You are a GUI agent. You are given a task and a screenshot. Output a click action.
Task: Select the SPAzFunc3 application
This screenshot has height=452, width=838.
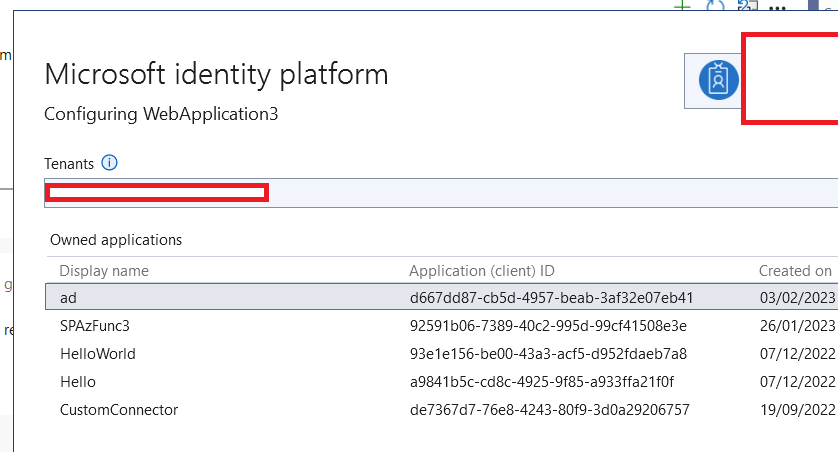(95, 326)
